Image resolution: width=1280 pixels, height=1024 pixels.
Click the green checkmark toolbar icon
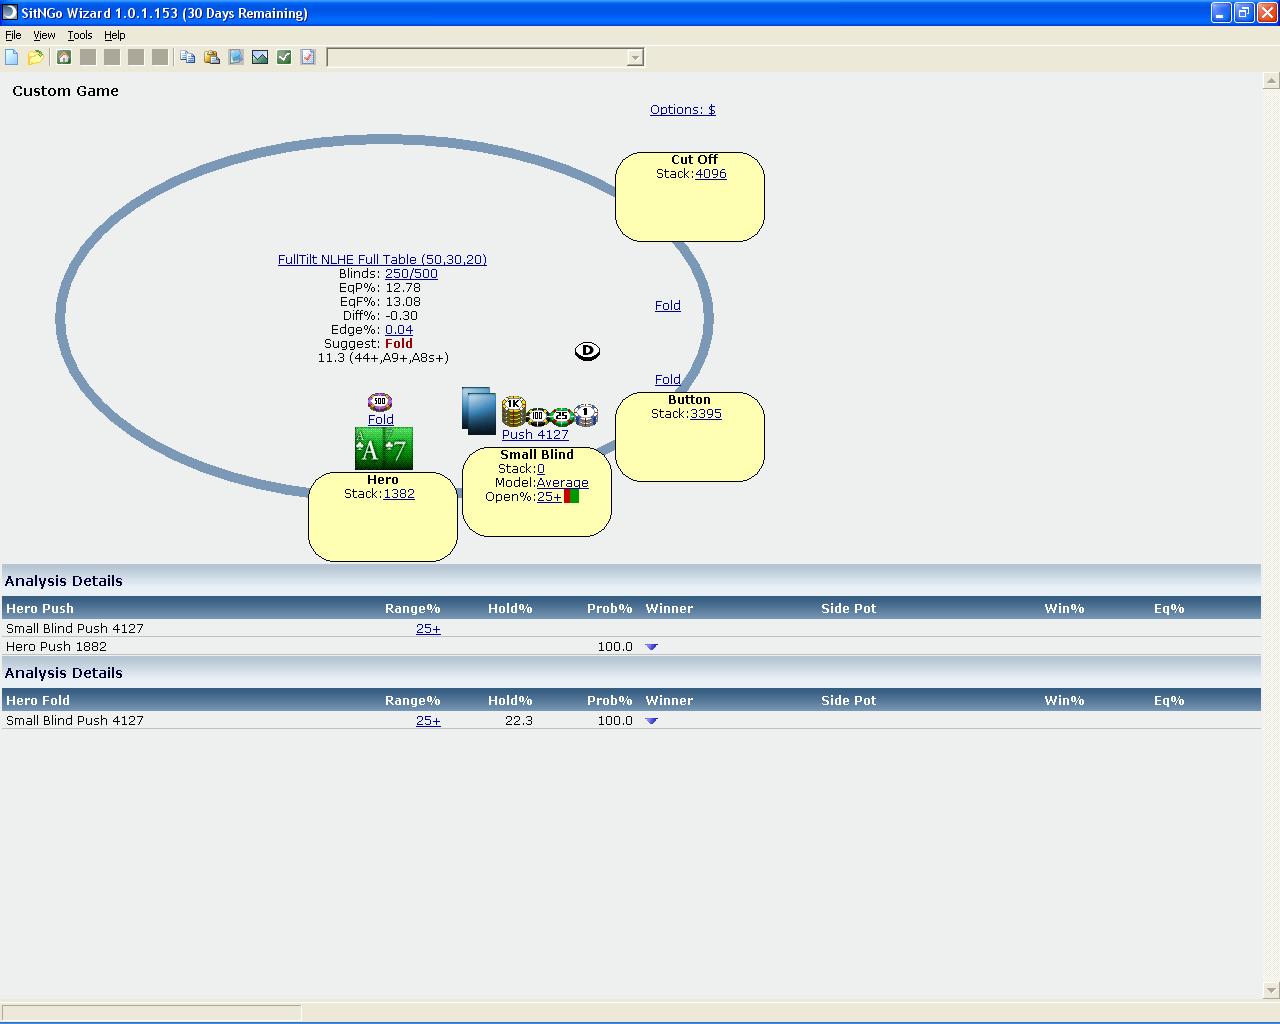[x=284, y=57]
